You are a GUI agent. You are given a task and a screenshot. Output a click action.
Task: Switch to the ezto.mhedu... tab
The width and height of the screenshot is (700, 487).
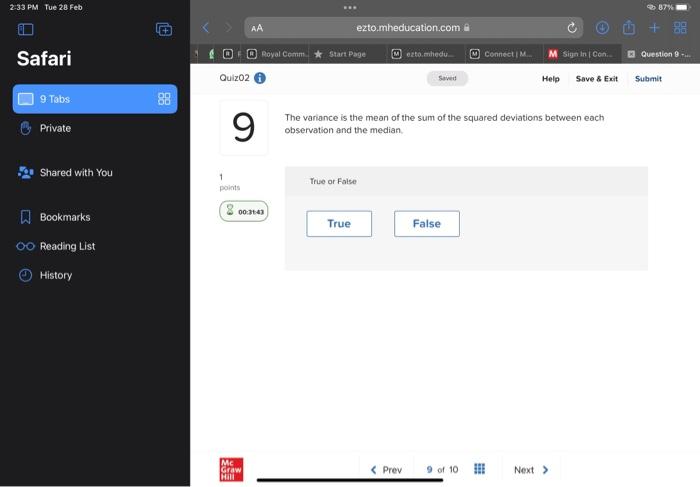tap(426, 54)
